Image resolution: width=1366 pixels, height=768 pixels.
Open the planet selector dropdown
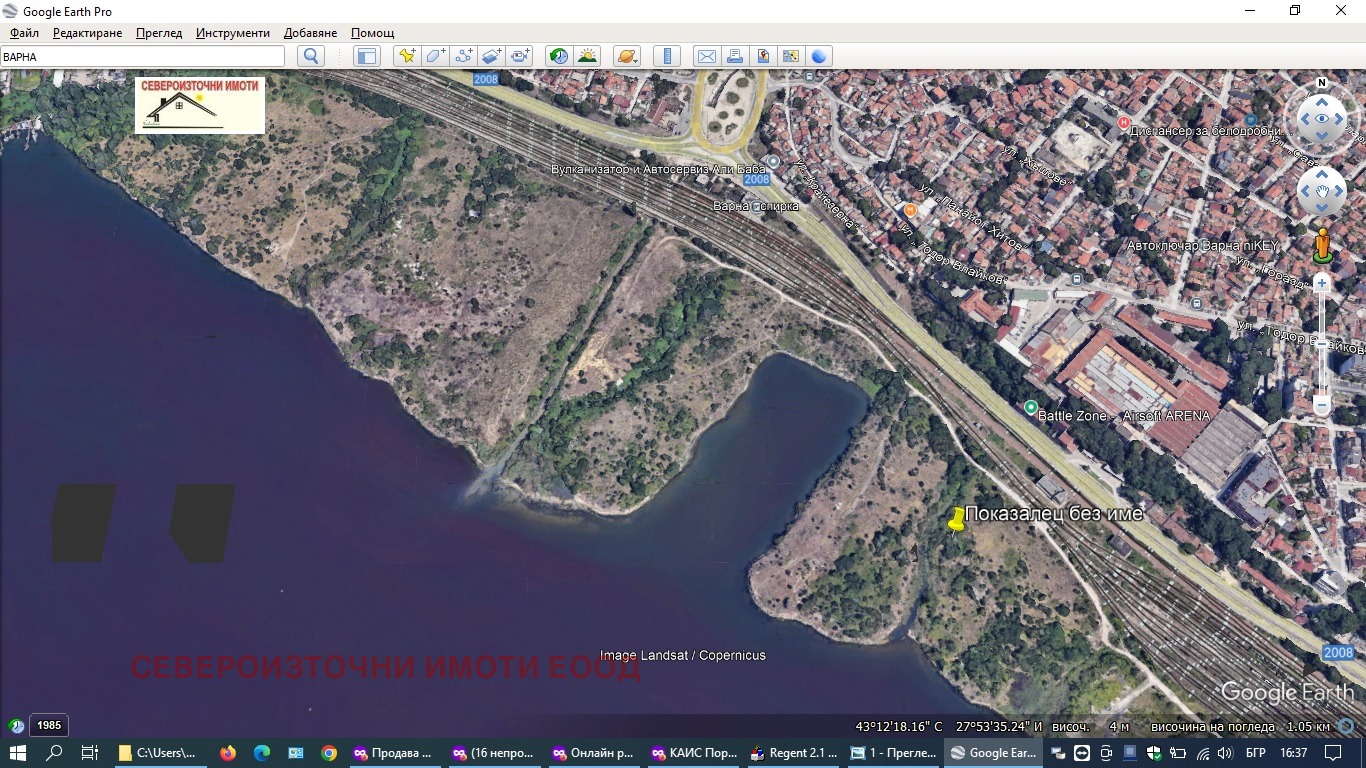626,56
